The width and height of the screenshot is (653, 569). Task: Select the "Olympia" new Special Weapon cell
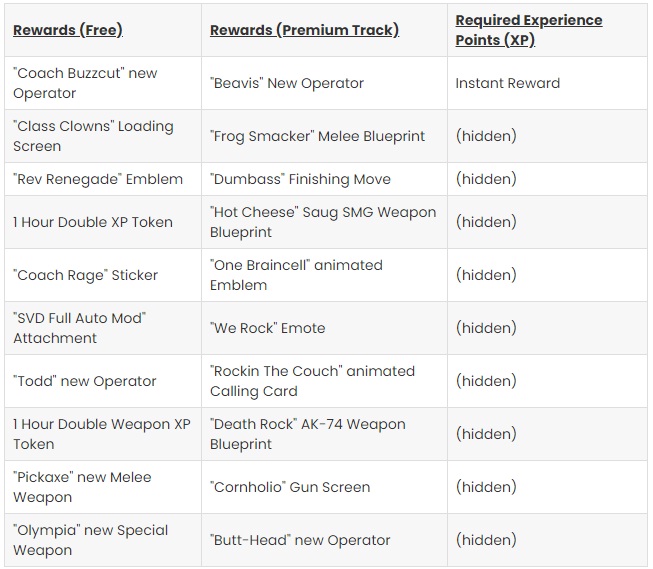[103, 540]
